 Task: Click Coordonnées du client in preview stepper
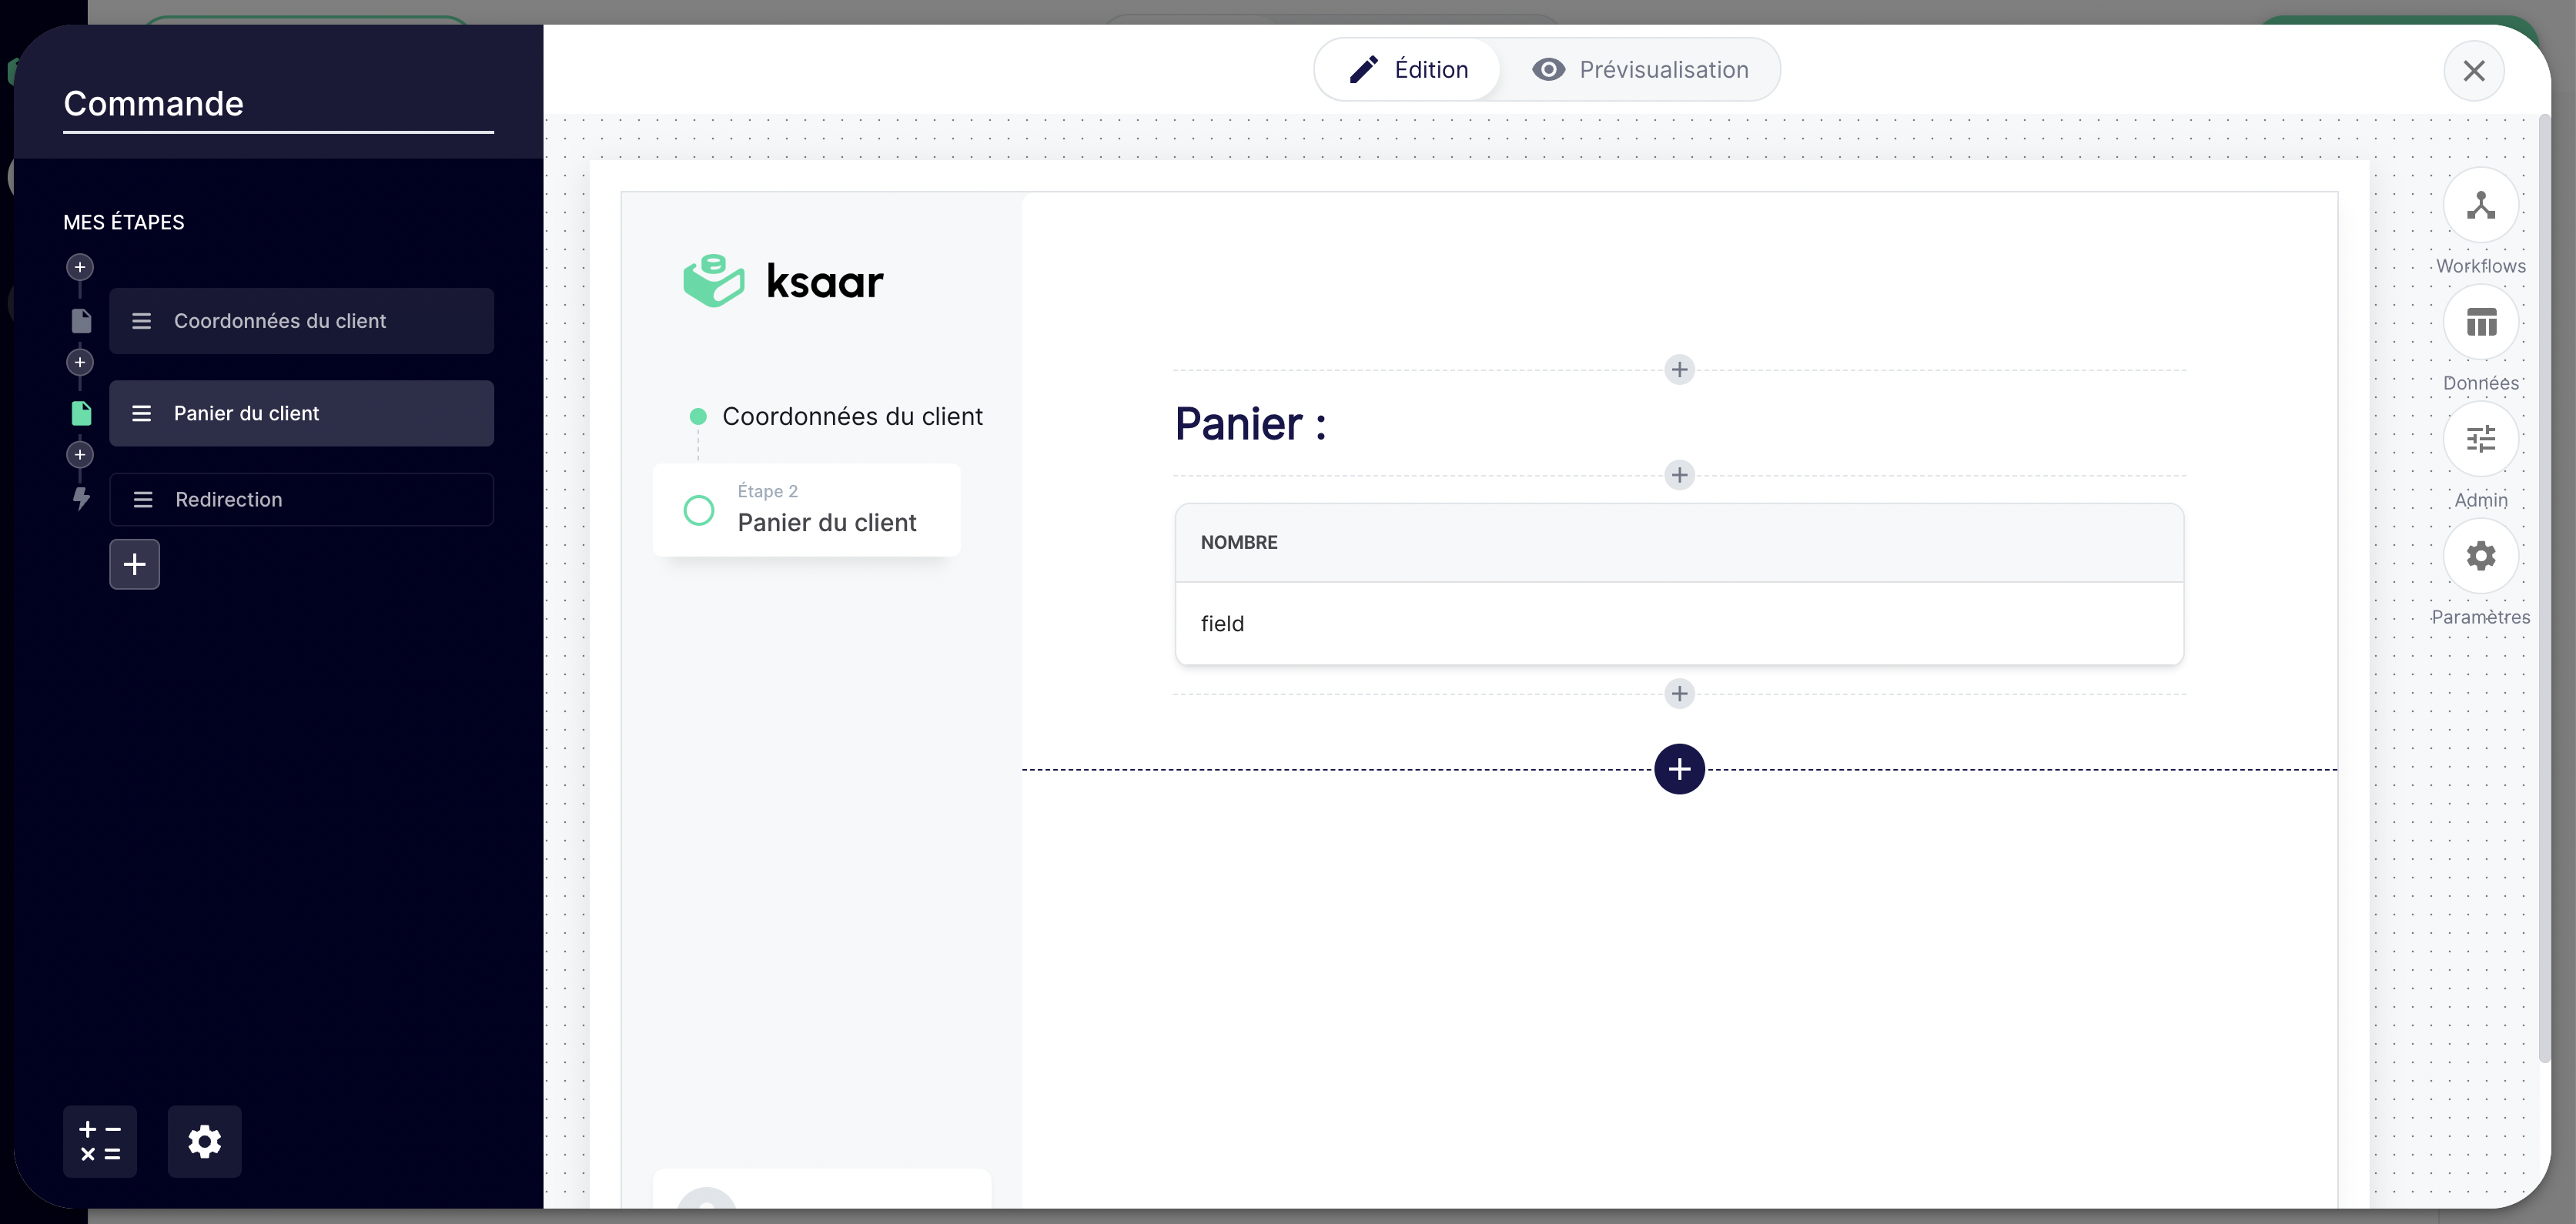click(x=852, y=416)
